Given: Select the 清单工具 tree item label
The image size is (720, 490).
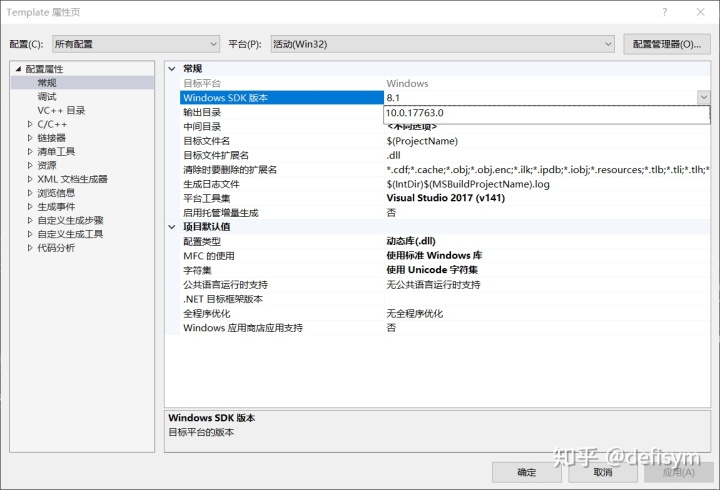Looking at the screenshot, I should point(56,152).
